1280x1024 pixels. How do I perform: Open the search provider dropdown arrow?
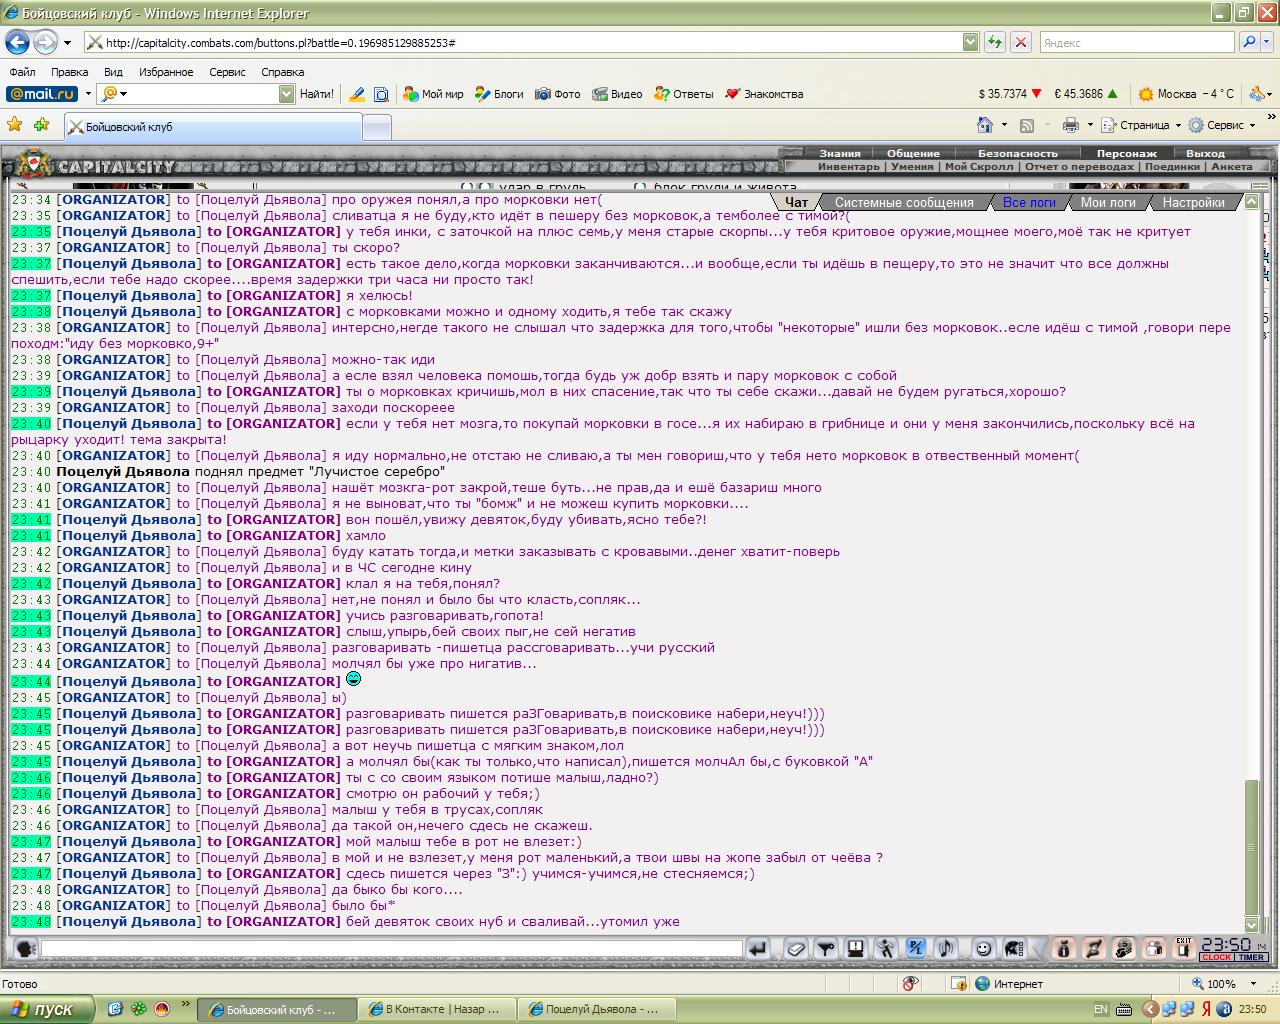click(x=1267, y=42)
